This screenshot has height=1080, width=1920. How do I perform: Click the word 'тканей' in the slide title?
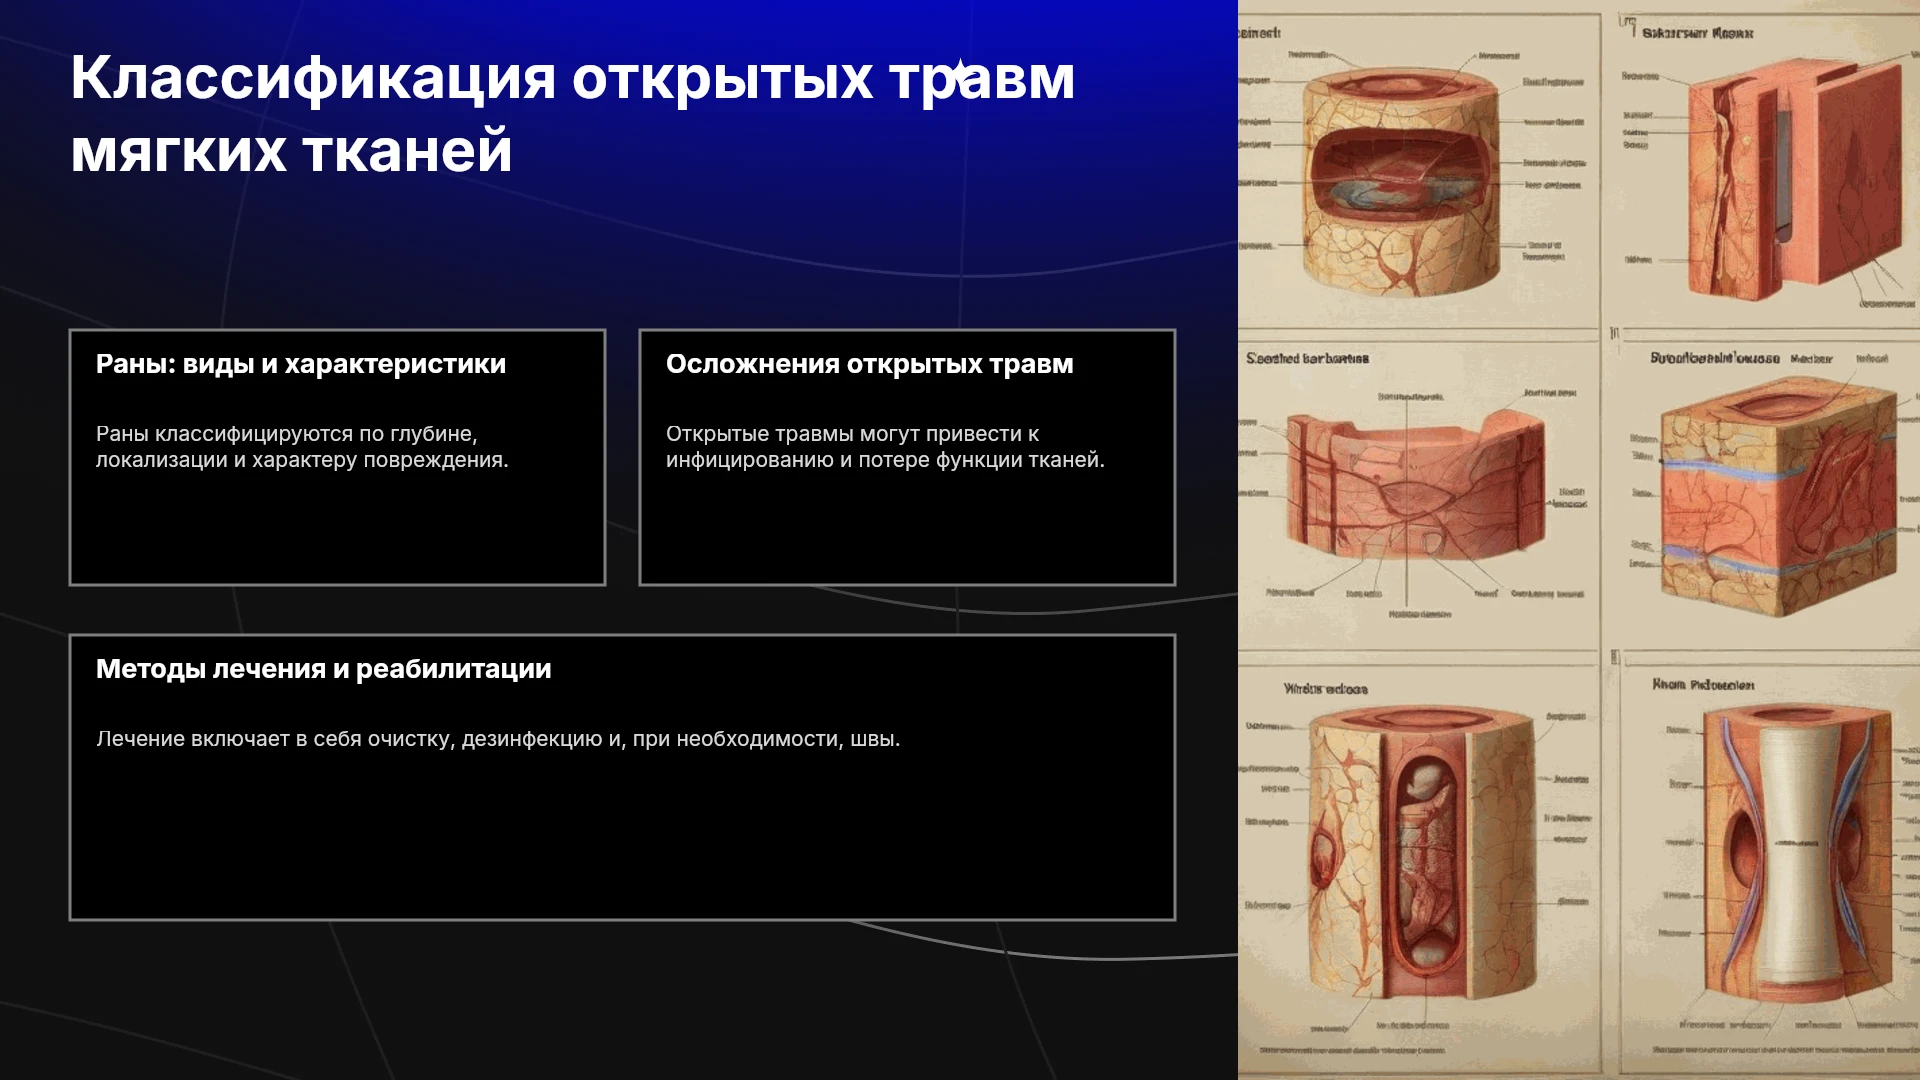click(408, 151)
